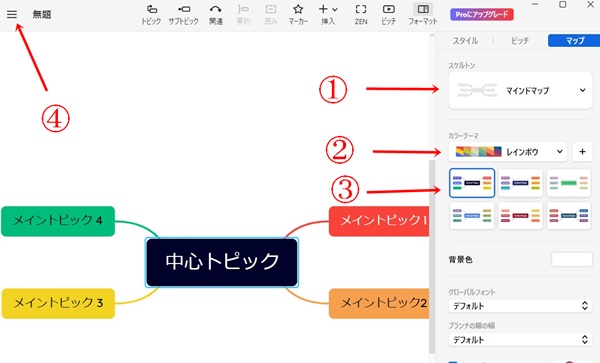This screenshot has width=600, height=363.
Task: Select the メイントピック 4 node
Action: click(58, 221)
